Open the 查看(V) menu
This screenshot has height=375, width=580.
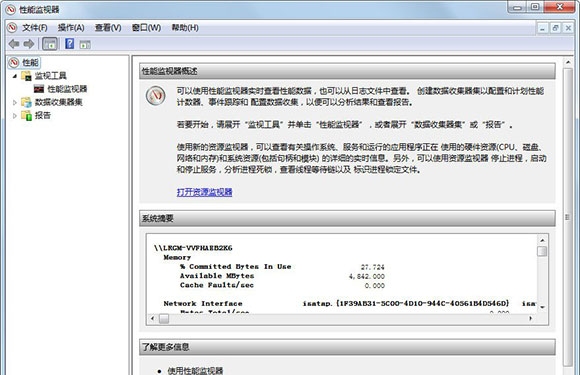click(x=108, y=28)
